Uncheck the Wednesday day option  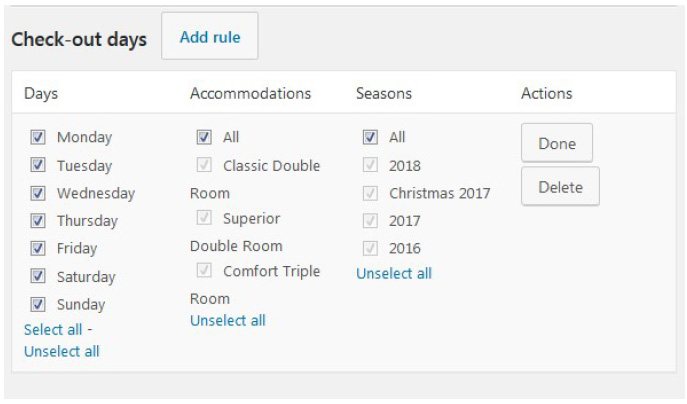(38, 193)
